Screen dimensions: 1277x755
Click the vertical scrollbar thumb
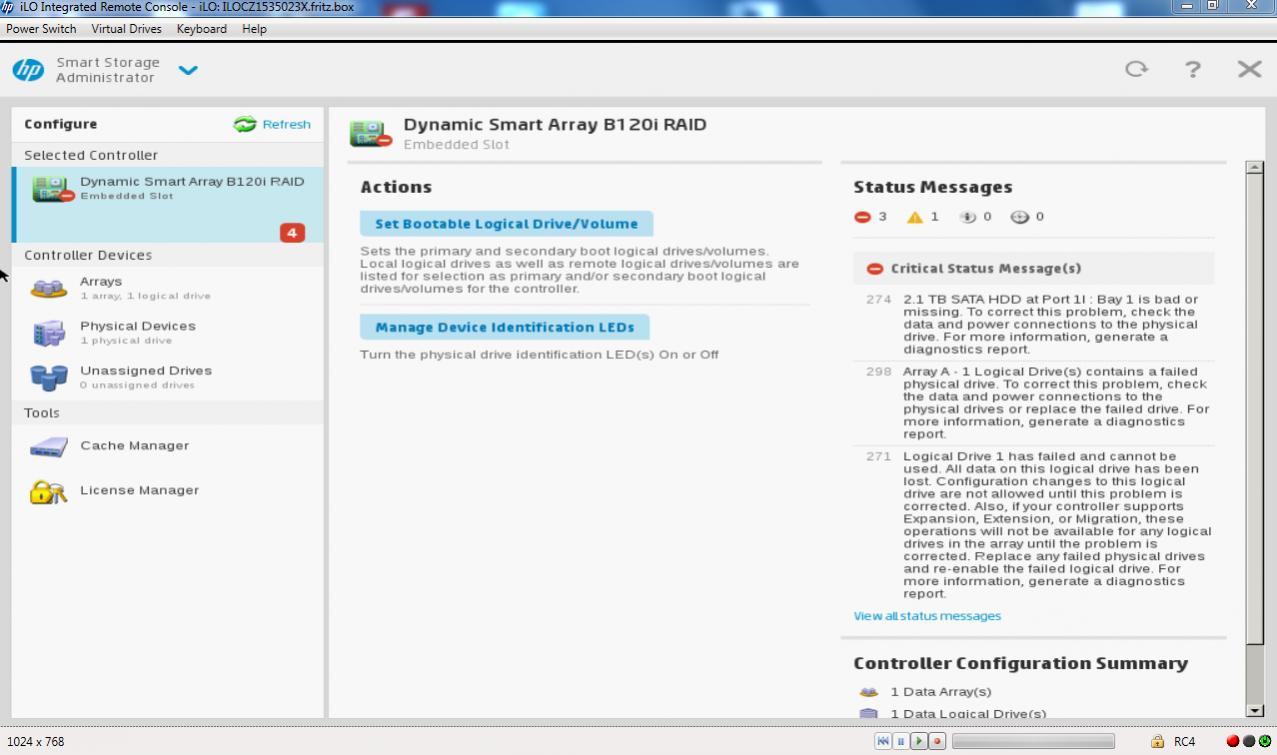(1255, 410)
